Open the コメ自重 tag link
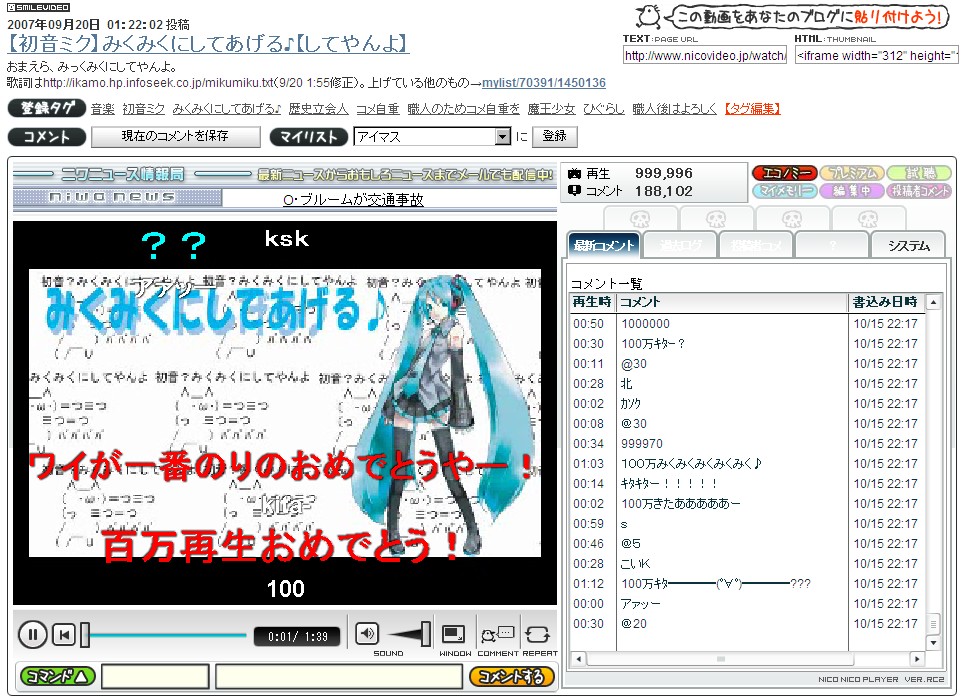The image size is (970, 700). 378,109
